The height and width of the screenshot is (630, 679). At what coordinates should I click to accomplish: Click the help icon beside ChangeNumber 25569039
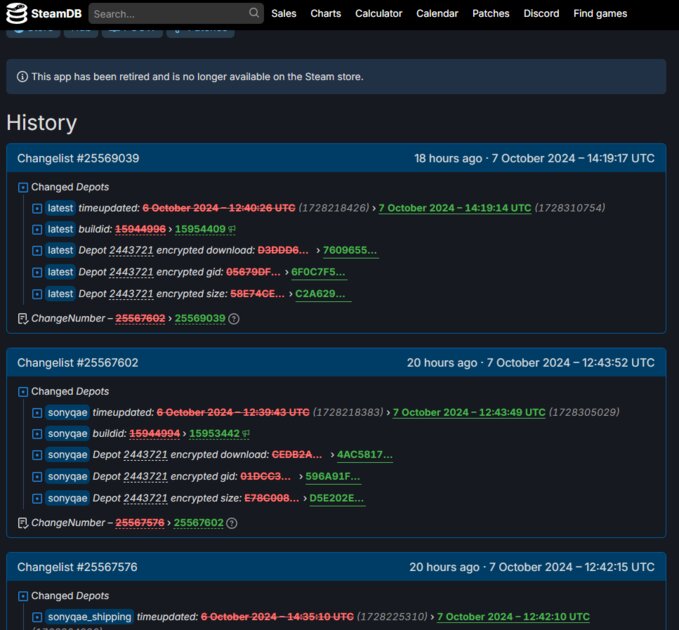(x=234, y=319)
